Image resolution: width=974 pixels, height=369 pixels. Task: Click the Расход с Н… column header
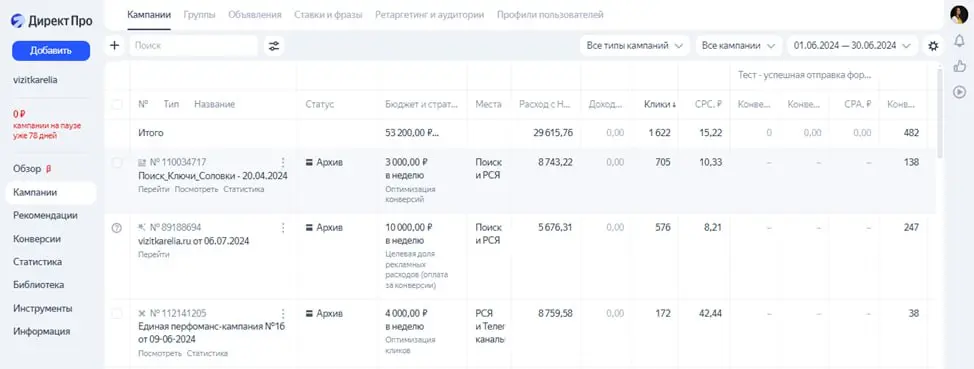click(x=545, y=104)
